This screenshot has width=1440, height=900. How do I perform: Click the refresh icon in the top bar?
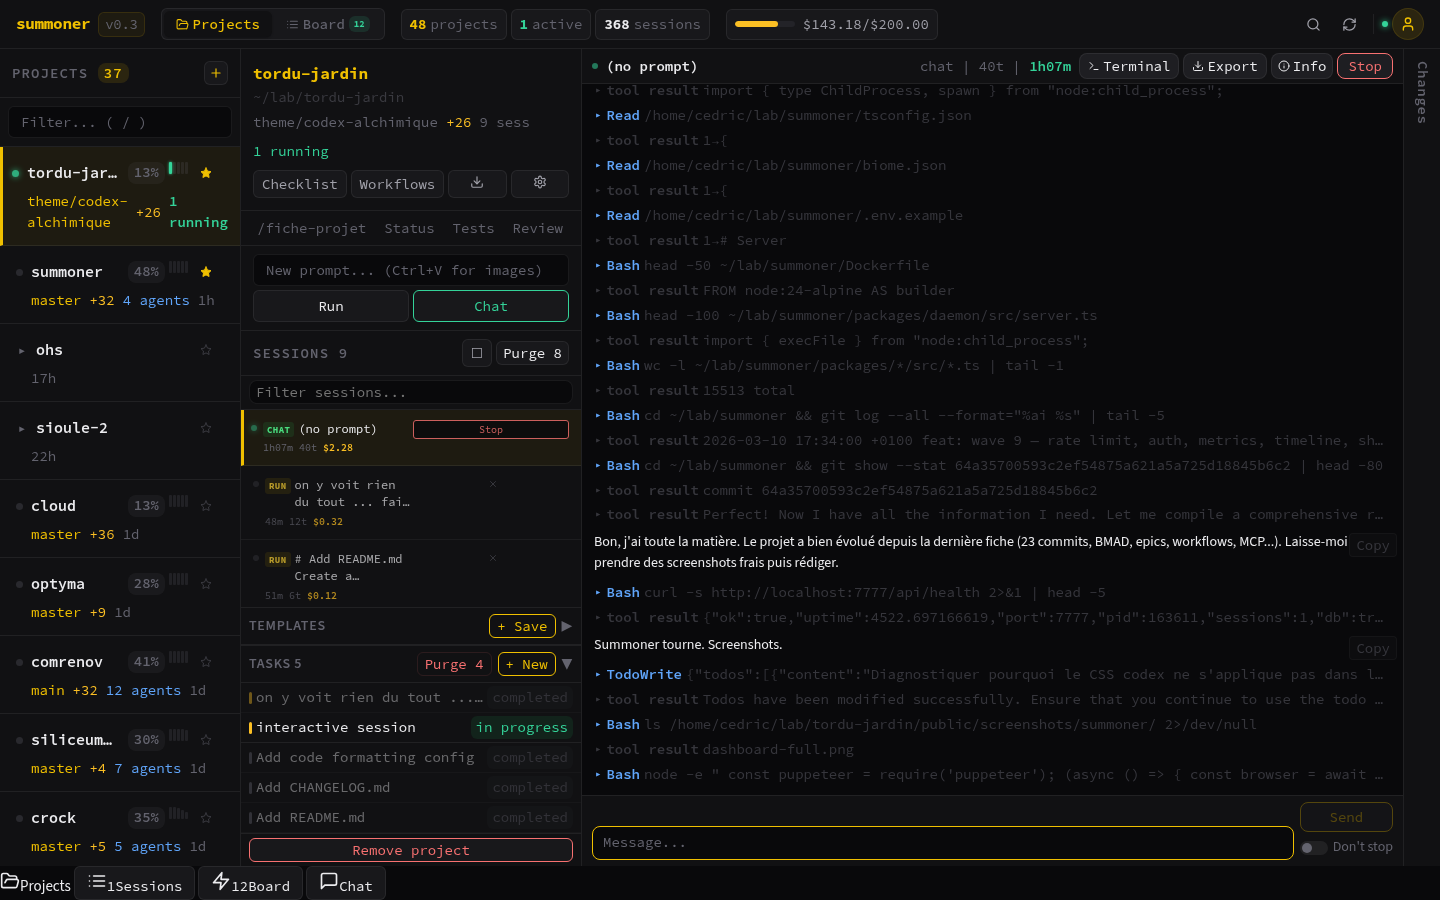click(x=1349, y=23)
